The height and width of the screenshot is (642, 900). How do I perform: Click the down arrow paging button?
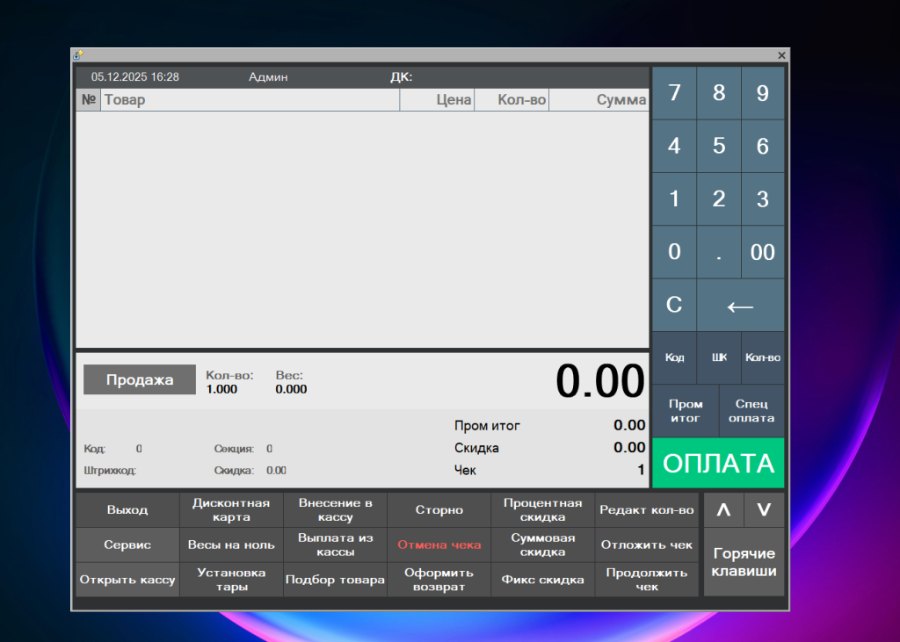[764, 509]
